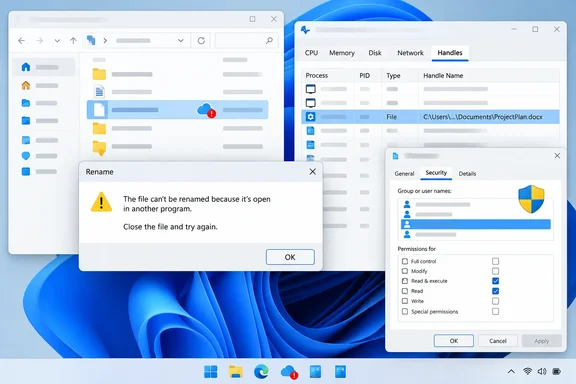Viewport: 576px width, 384px height.
Task: Show hidden system tray icons
Action: coord(511,372)
